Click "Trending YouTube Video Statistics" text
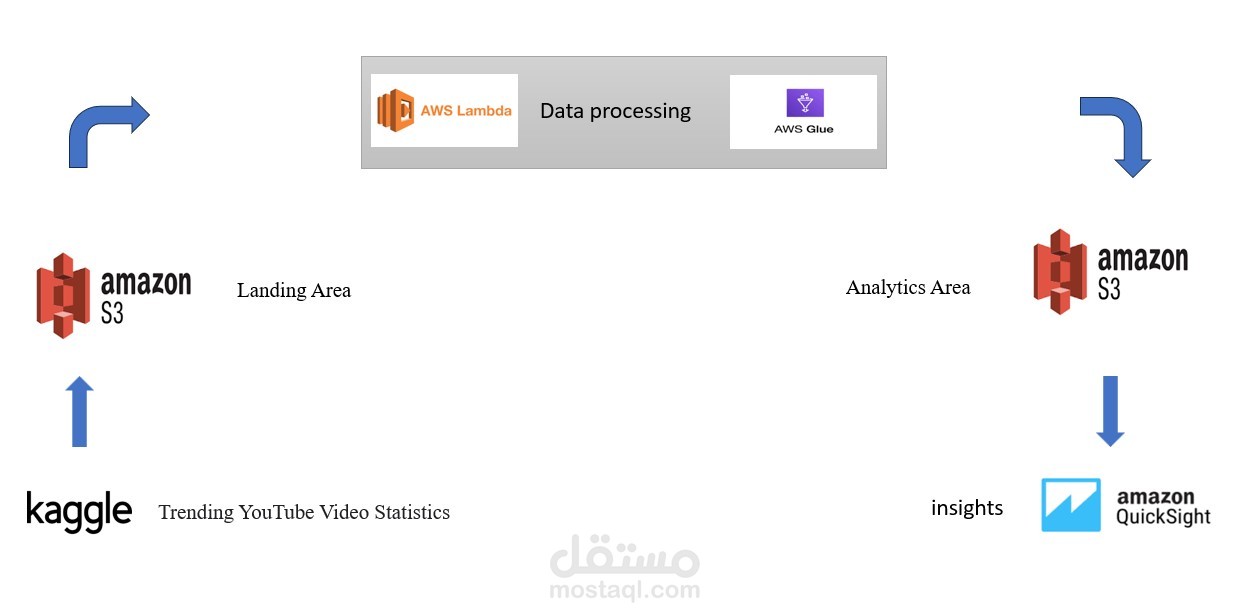The image size is (1250, 615). coord(304,513)
